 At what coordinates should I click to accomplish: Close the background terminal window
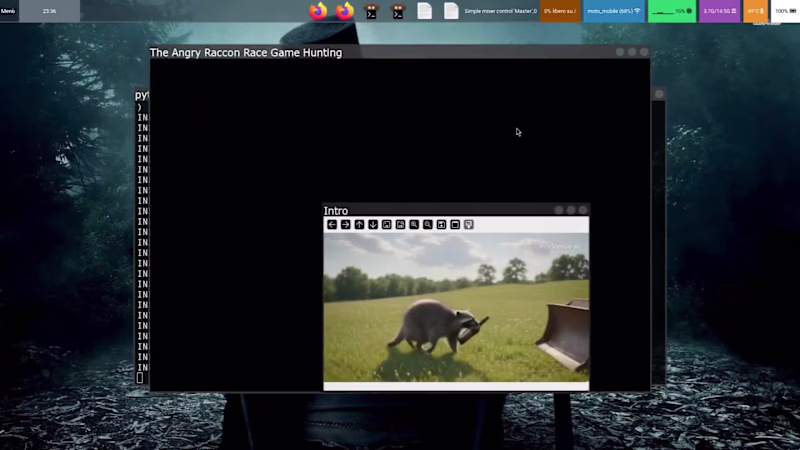tap(659, 94)
